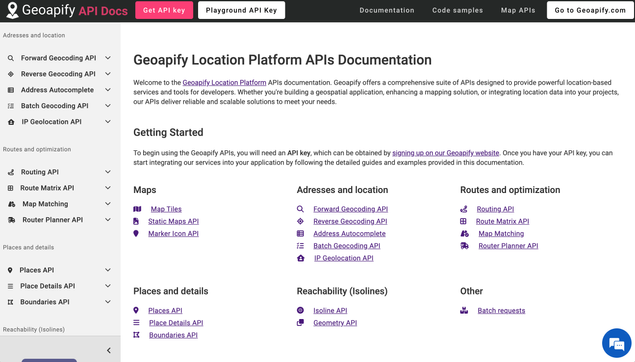635x362 pixels.
Task: Expand Boundaries API sidebar chevron
Action: [x=108, y=302]
